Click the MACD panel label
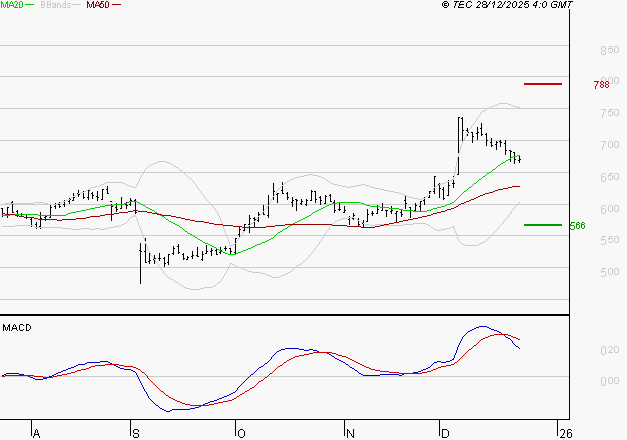Screen dimensions: 627x440 tap(17, 328)
